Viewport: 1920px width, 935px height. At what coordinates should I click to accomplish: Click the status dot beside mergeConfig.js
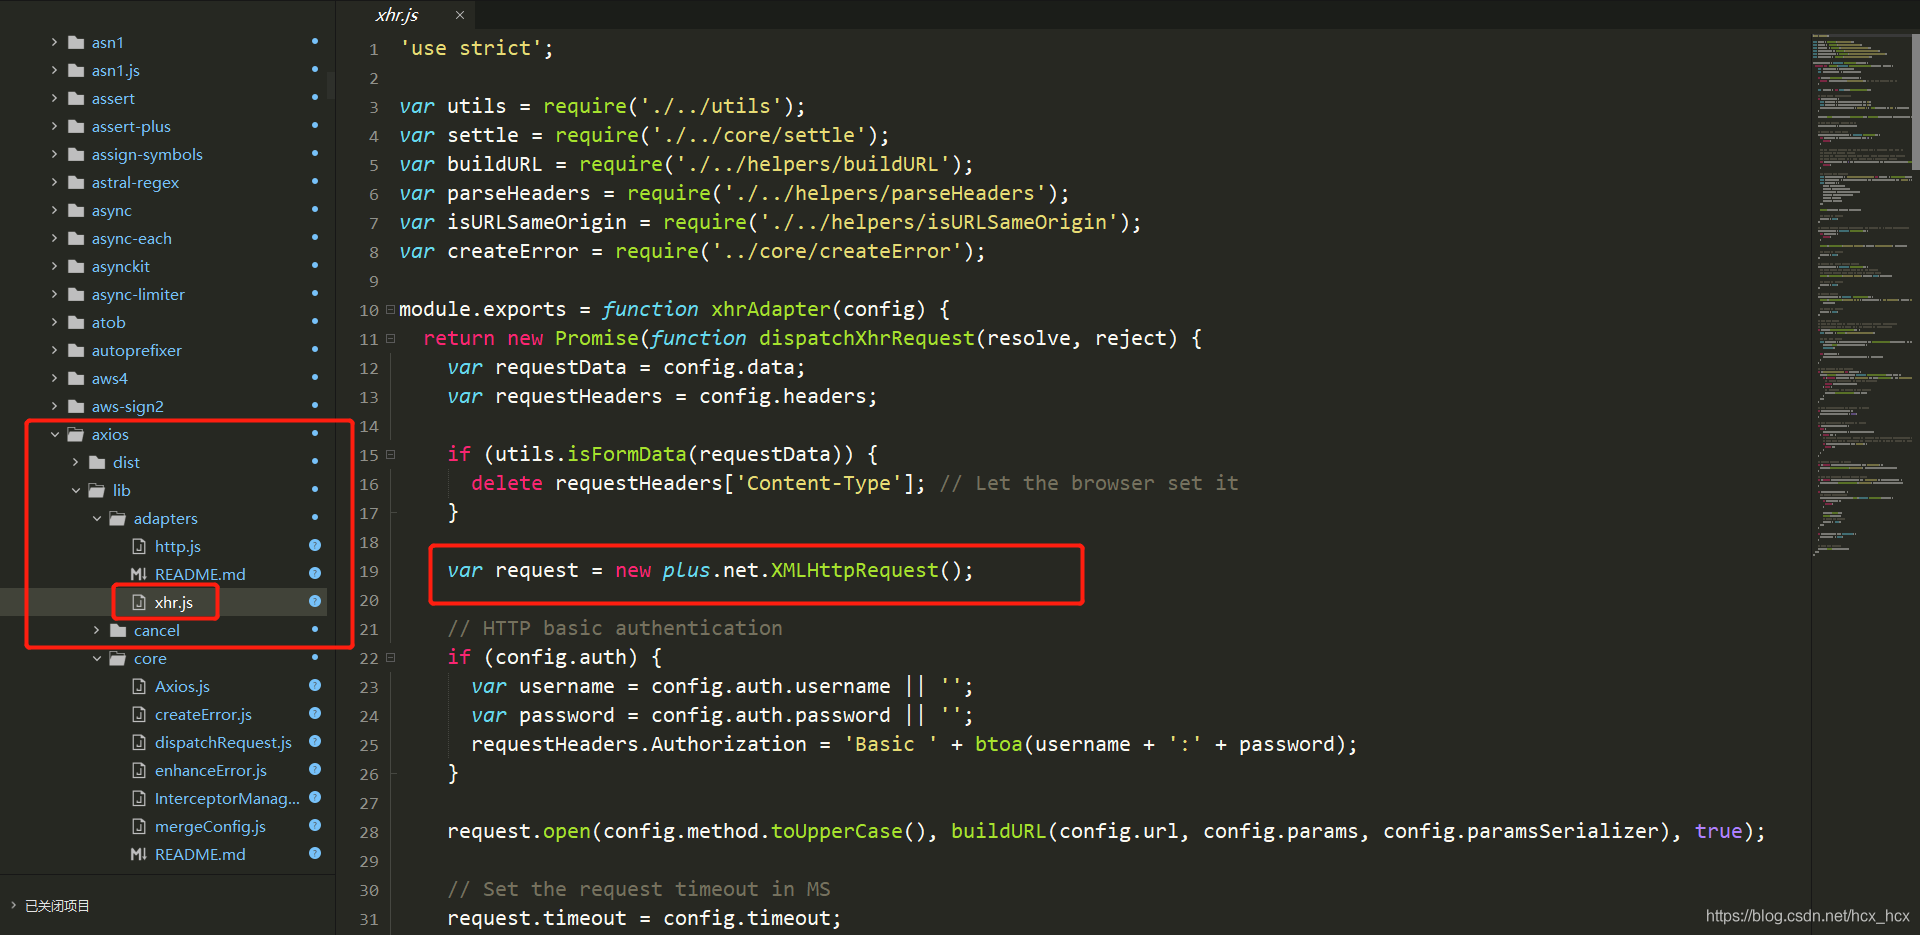(315, 825)
